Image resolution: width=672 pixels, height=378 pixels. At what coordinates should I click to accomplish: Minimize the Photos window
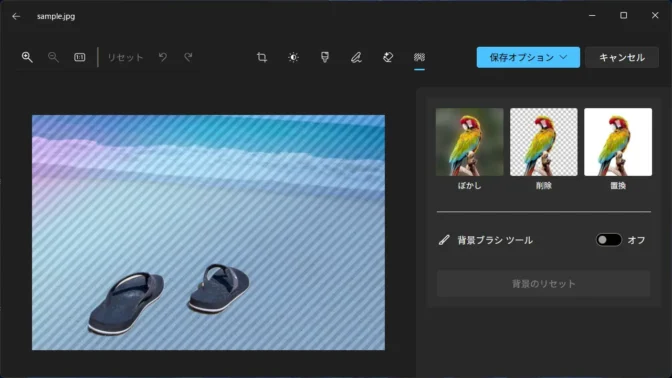tap(592, 15)
